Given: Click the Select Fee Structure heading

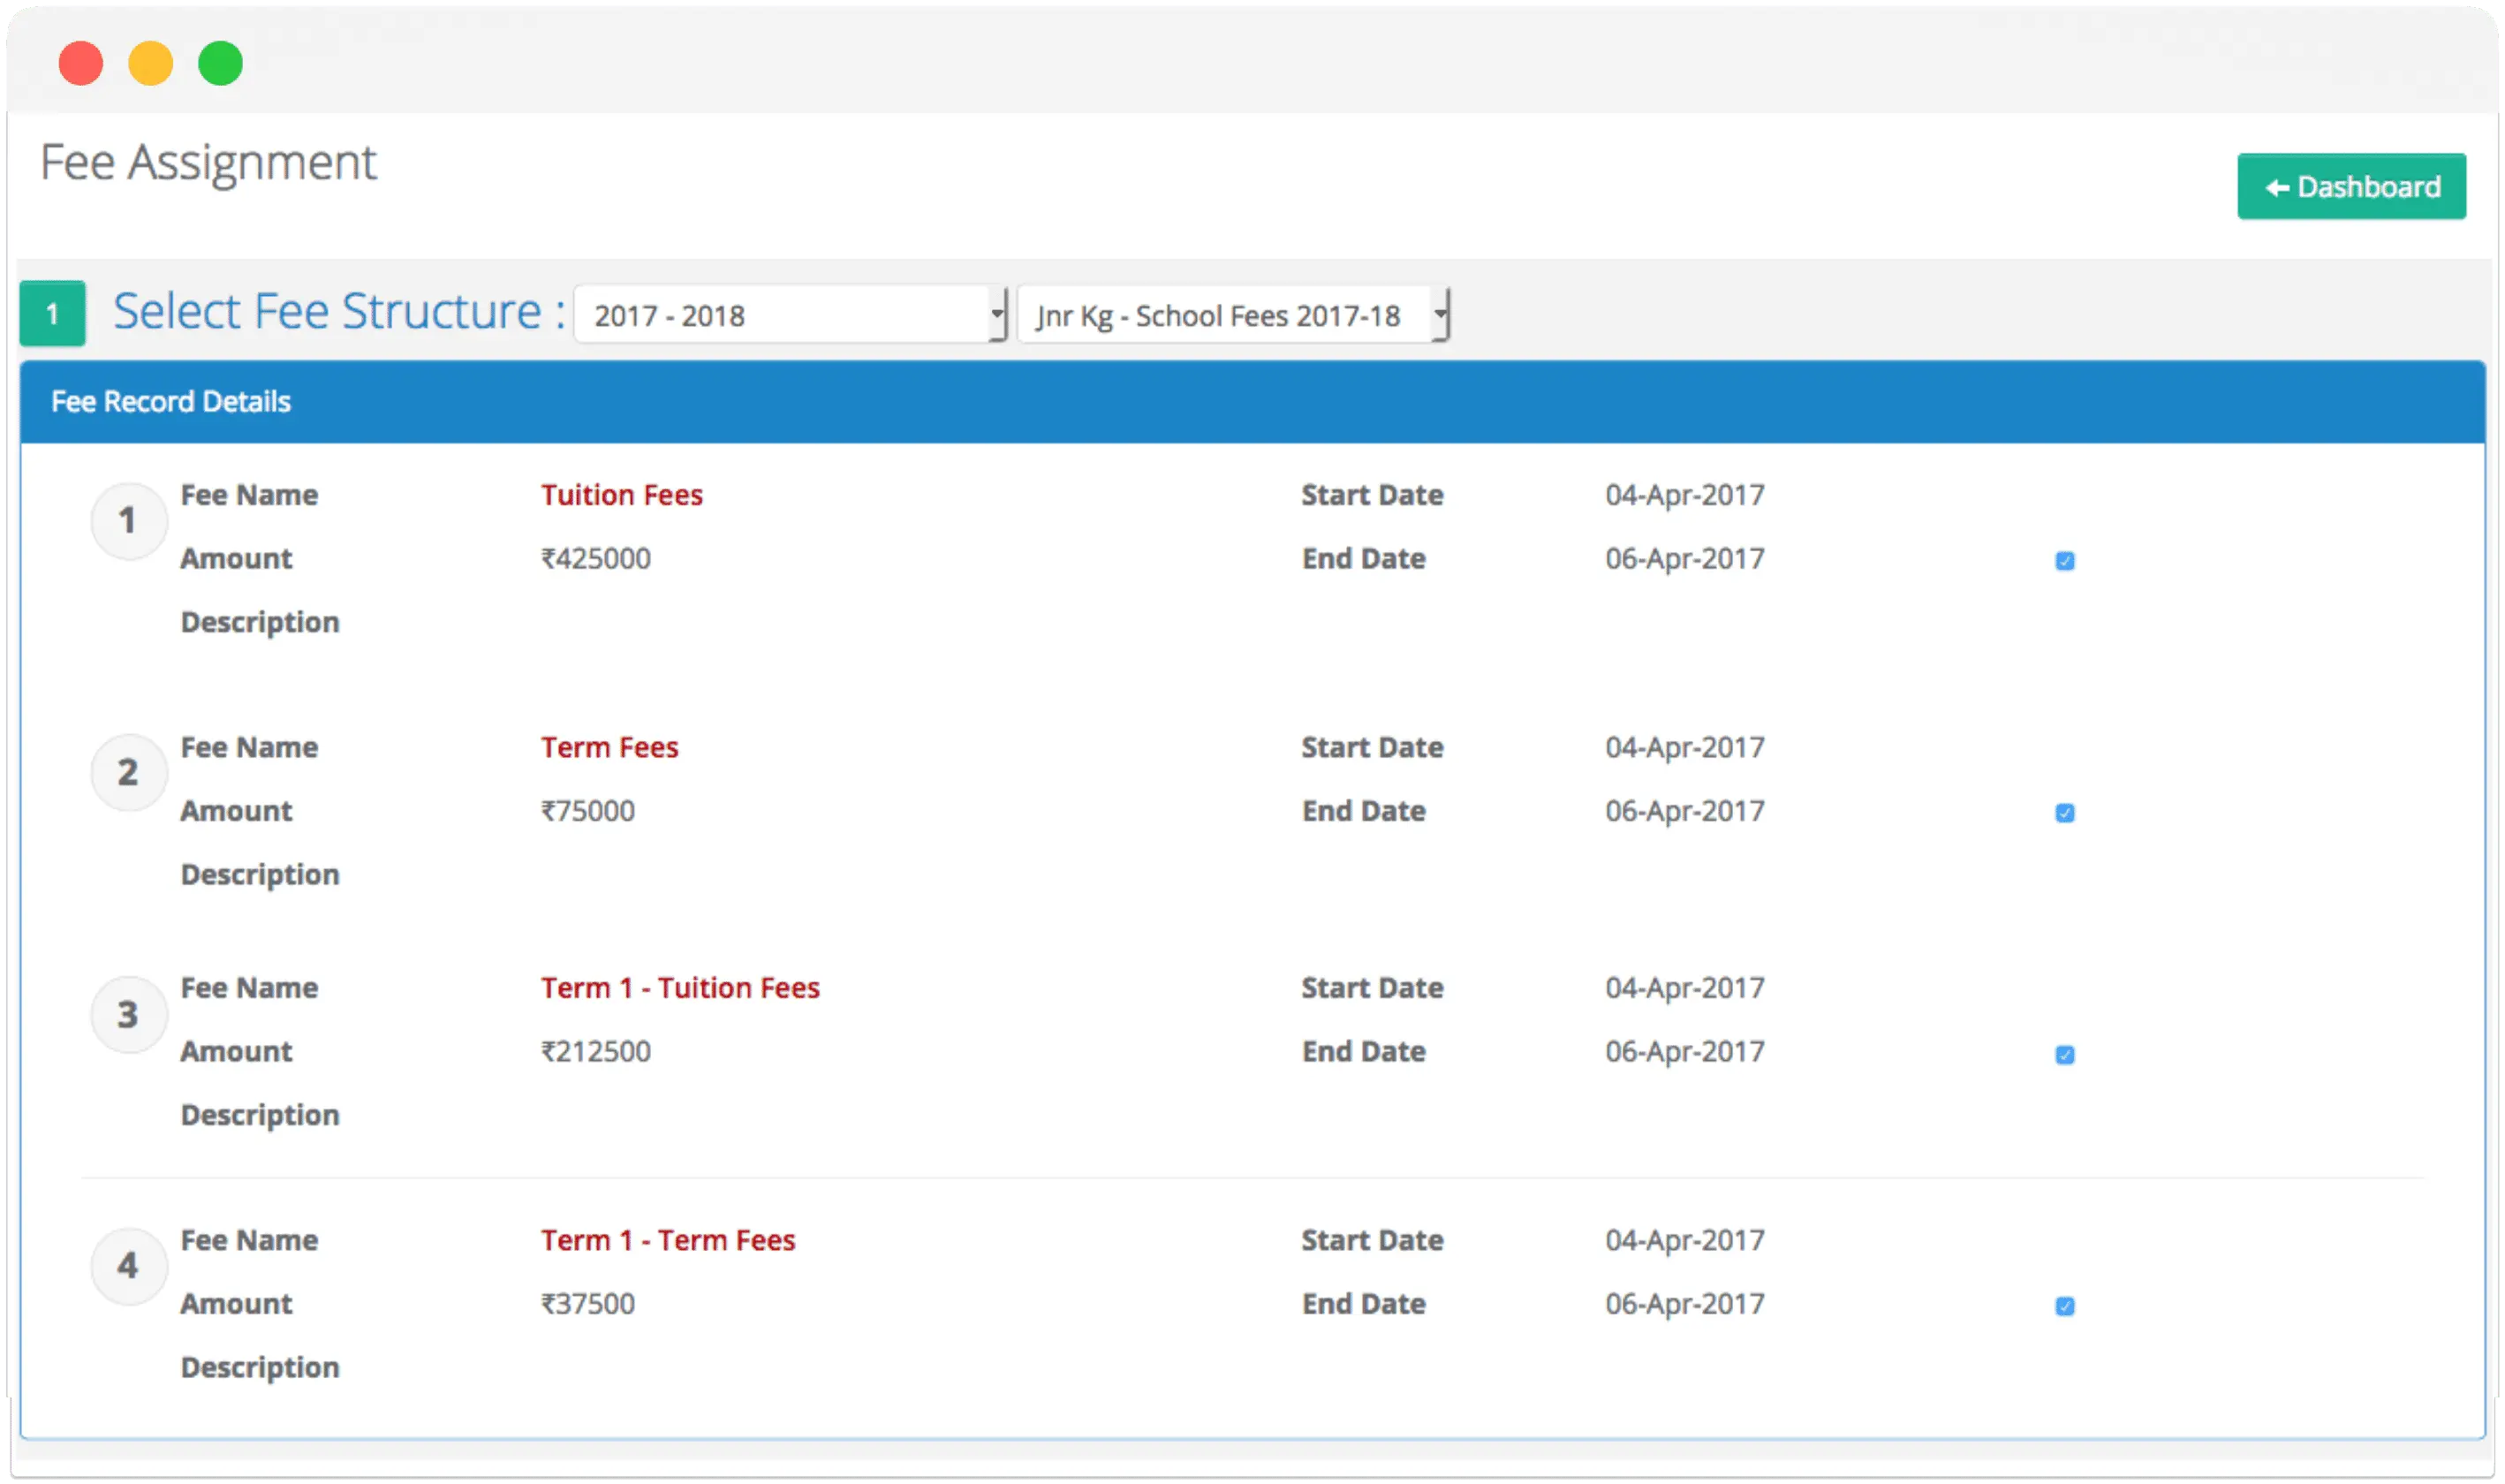Looking at the screenshot, I should click(339, 311).
